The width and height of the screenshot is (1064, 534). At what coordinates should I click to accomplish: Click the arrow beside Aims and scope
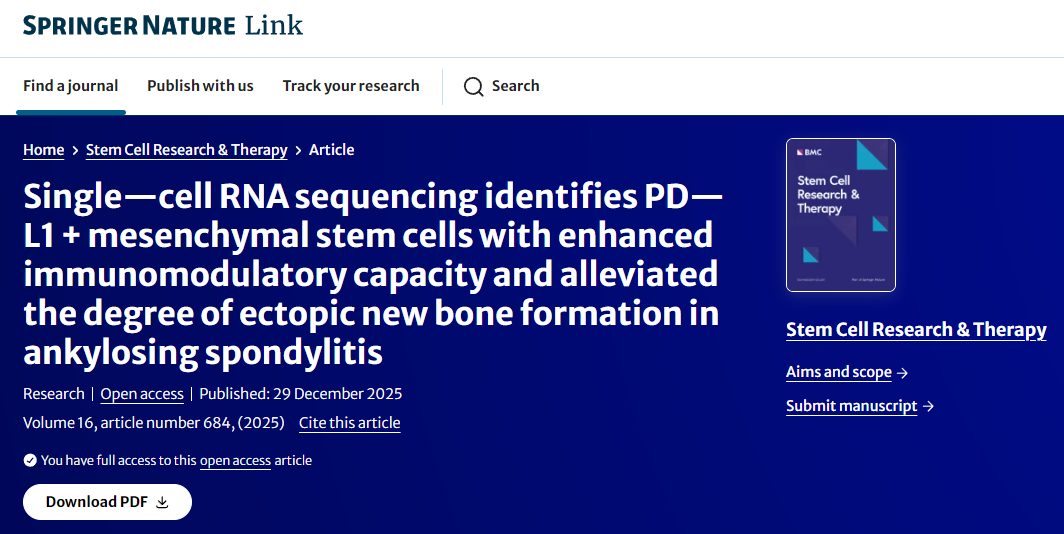pos(902,373)
